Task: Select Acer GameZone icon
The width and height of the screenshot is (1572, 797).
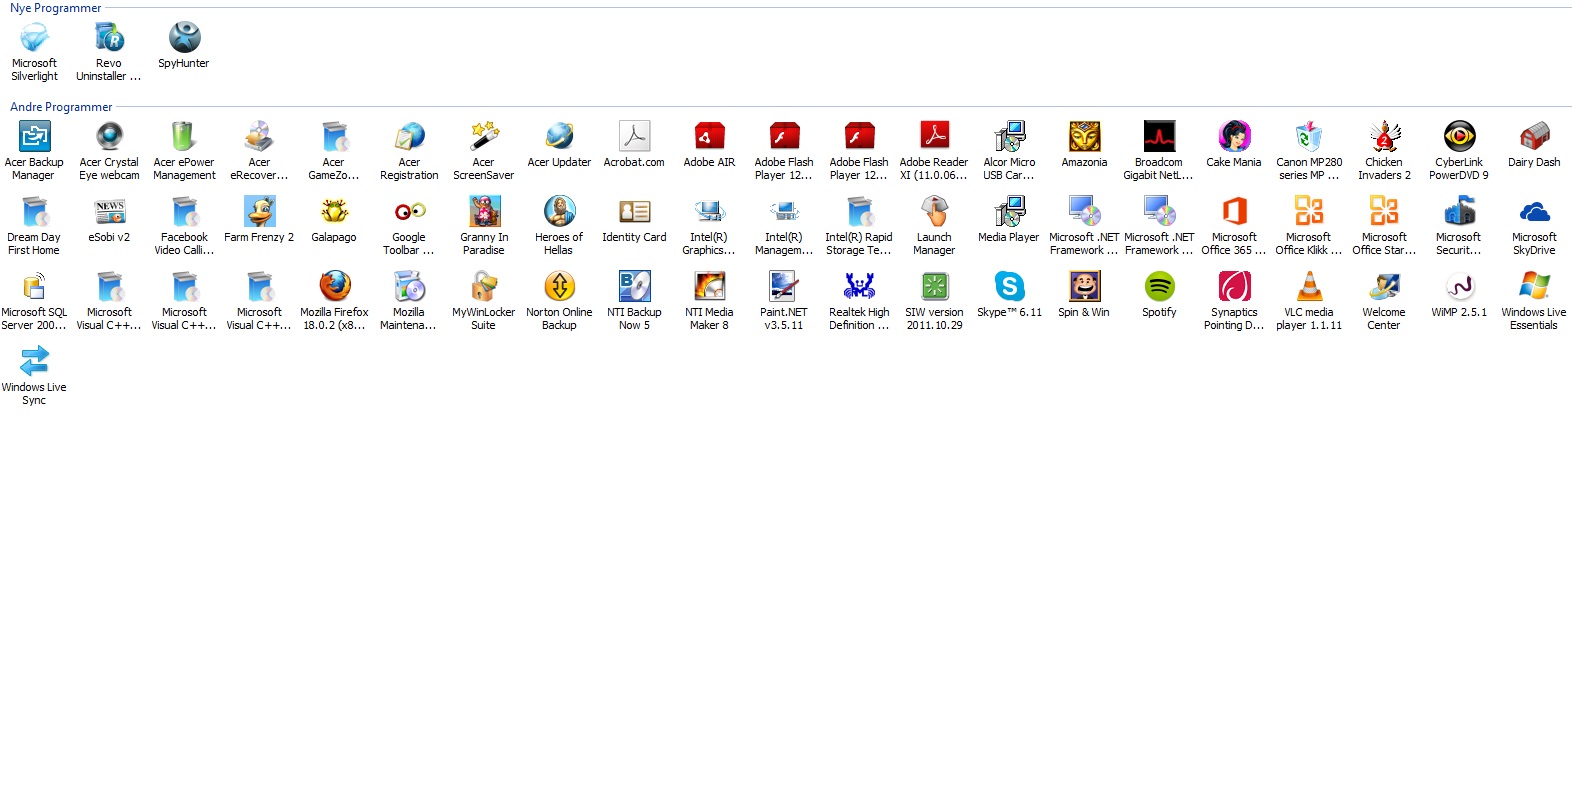Action: click(334, 136)
